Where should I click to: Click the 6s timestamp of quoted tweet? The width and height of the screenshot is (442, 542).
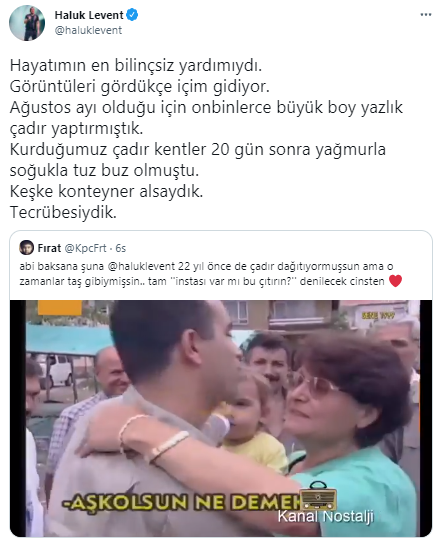[x=121, y=248]
